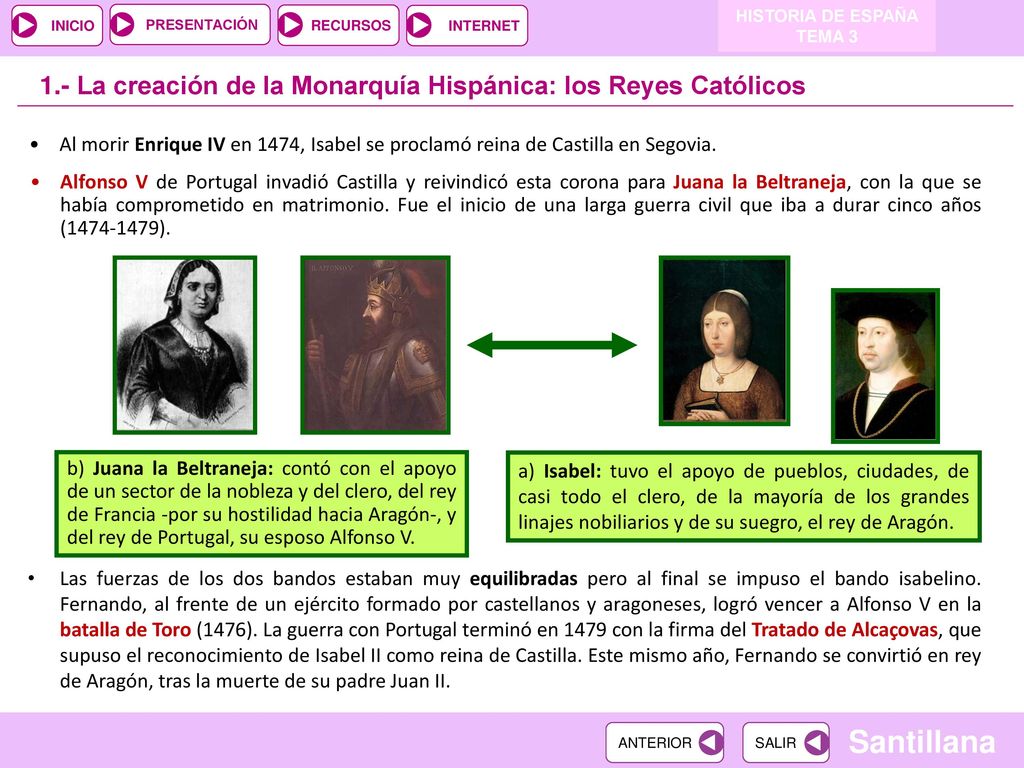Click the ANTERIOR button to go back
Image resolution: width=1024 pixels, height=768 pixels.
point(665,743)
